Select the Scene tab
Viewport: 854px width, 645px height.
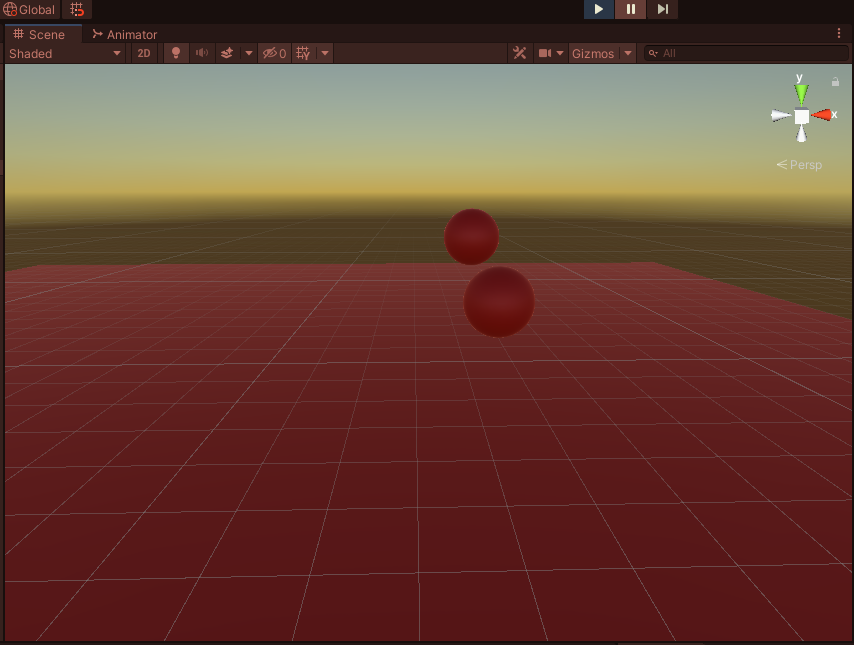click(42, 33)
